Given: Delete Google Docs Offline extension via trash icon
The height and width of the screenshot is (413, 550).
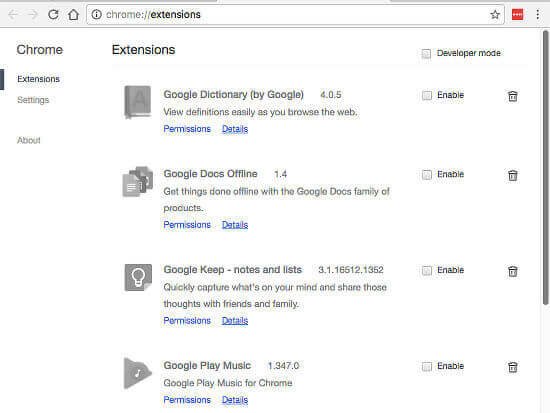Looking at the screenshot, I should [512, 175].
